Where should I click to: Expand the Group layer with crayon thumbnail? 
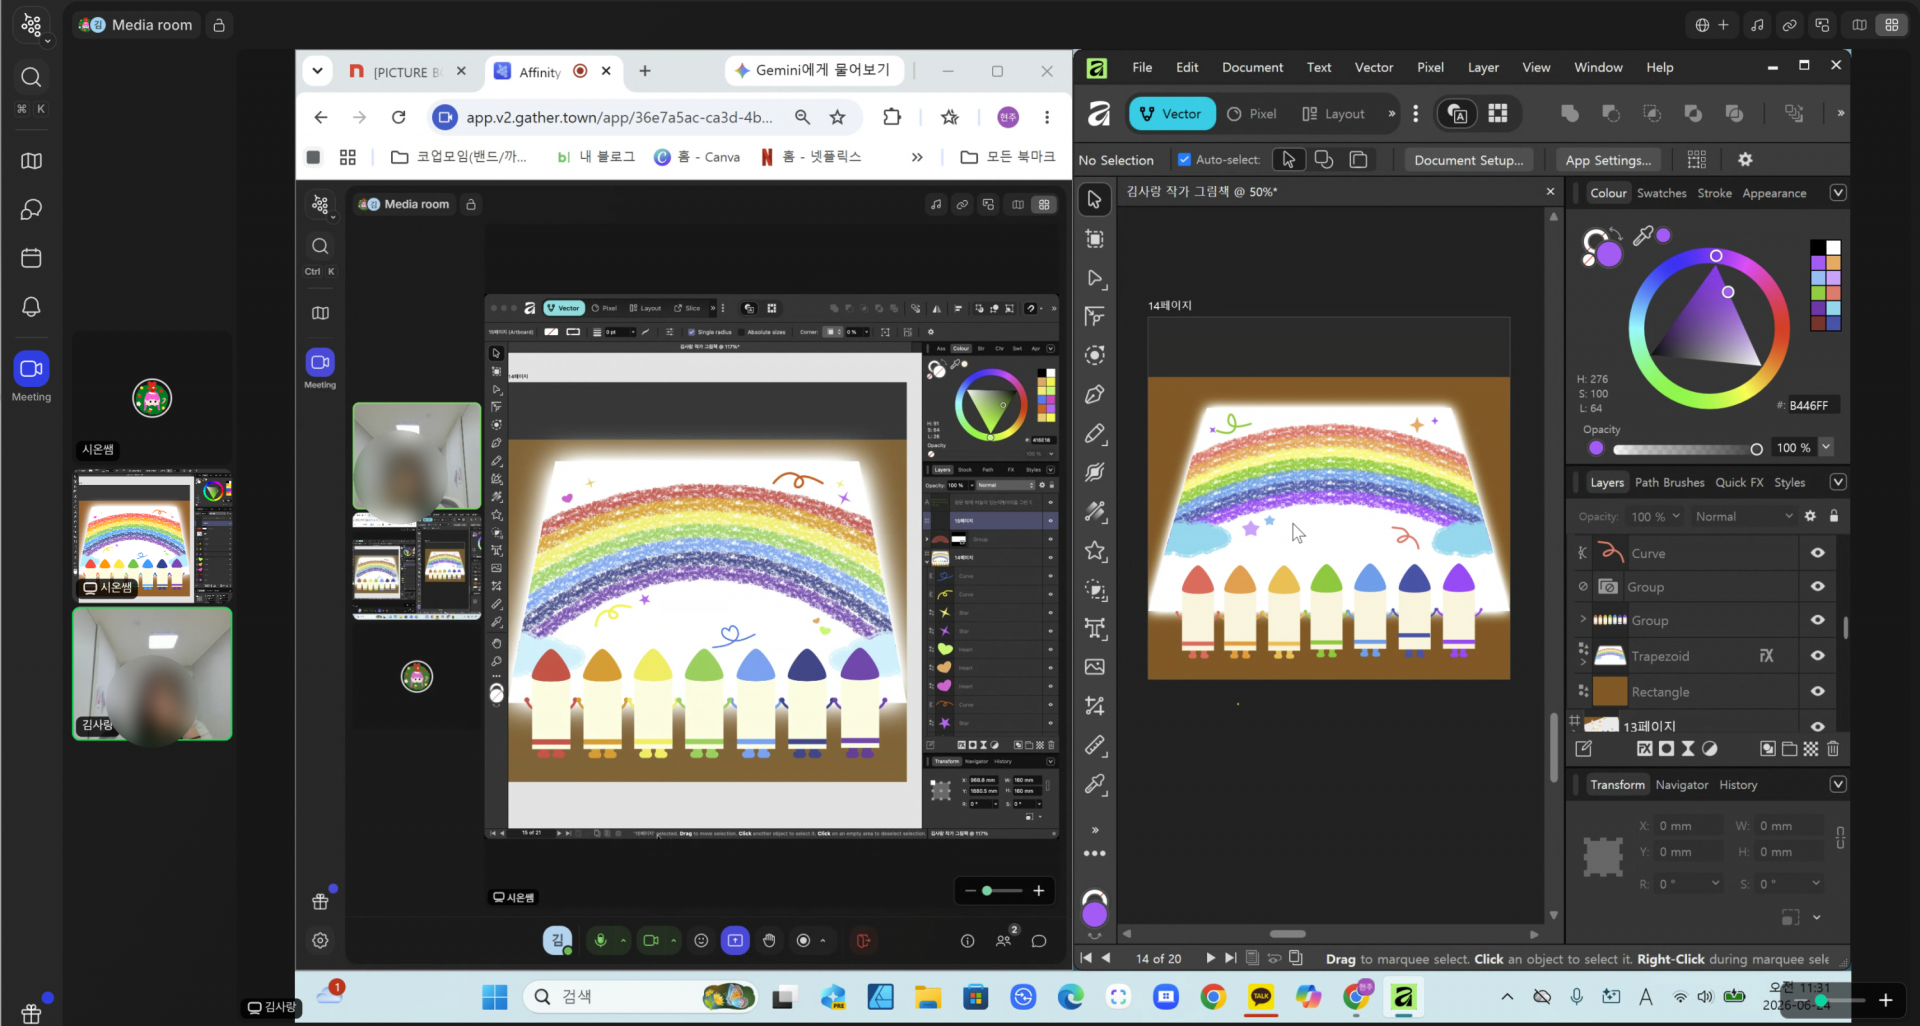(1583, 619)
